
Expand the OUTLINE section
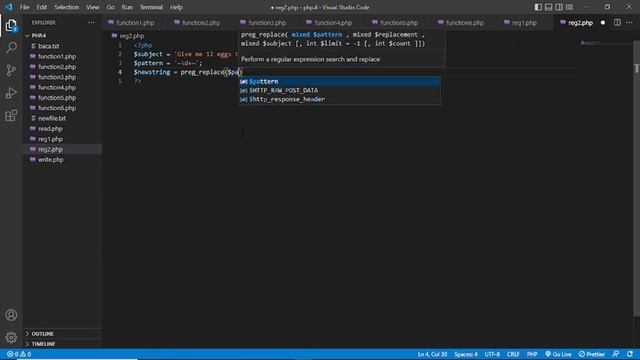62,333
